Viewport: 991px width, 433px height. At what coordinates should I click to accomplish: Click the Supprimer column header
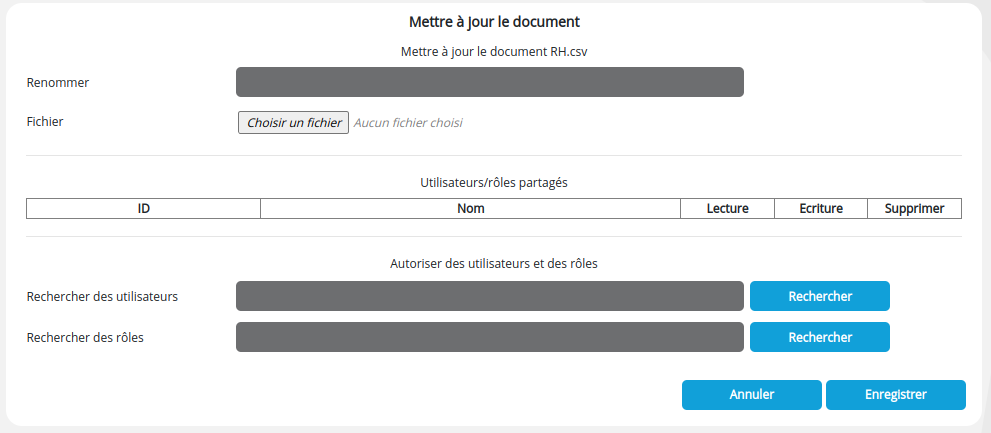(x=914, y=208)
